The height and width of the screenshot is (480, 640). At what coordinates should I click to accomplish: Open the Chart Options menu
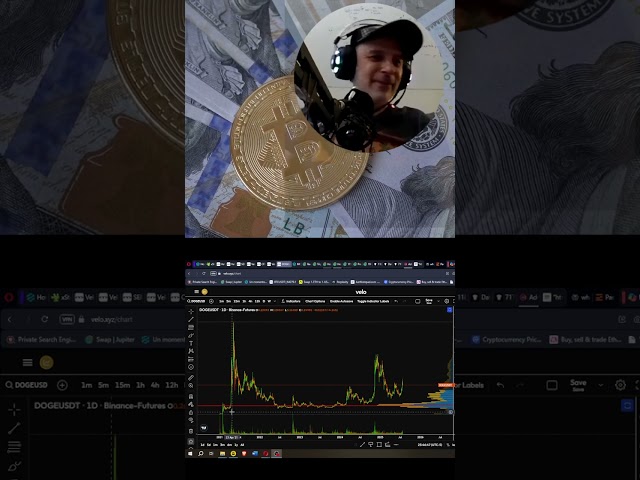(x=314, y=300)
